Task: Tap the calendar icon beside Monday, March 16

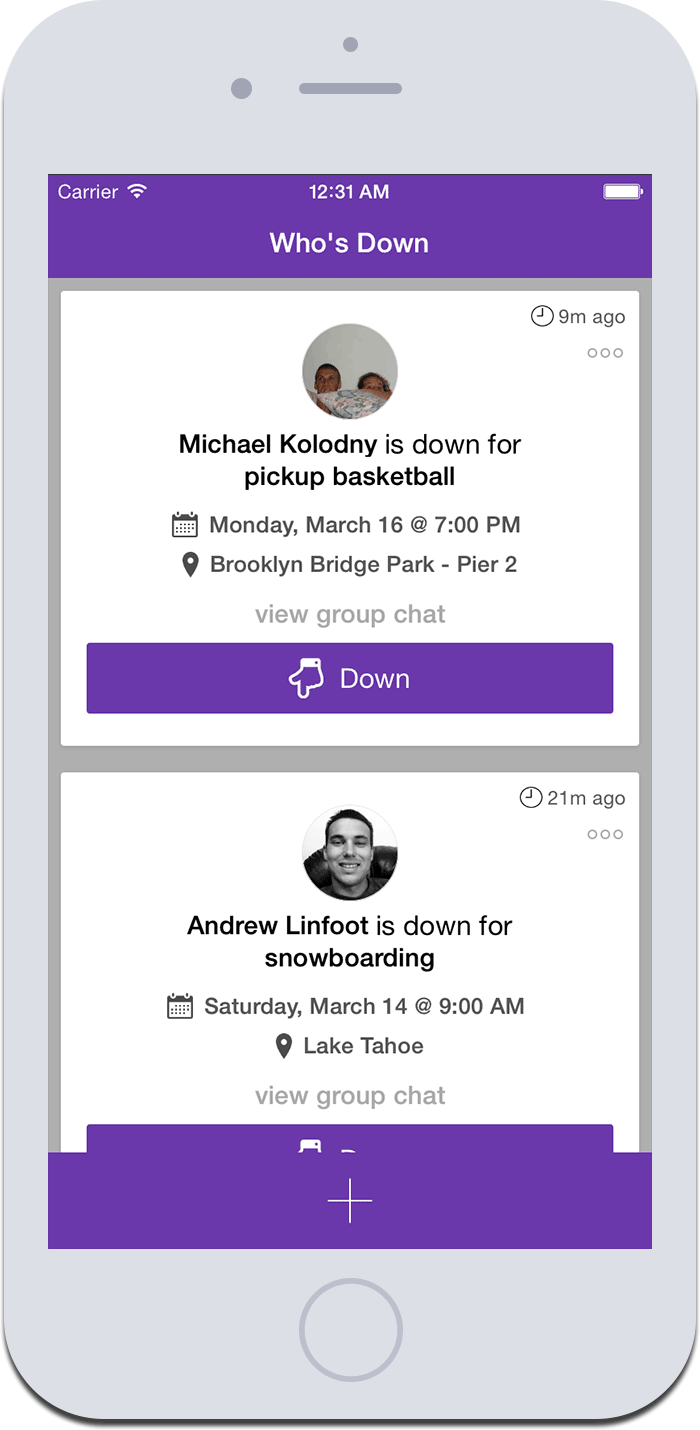Action: coord(185,525)
